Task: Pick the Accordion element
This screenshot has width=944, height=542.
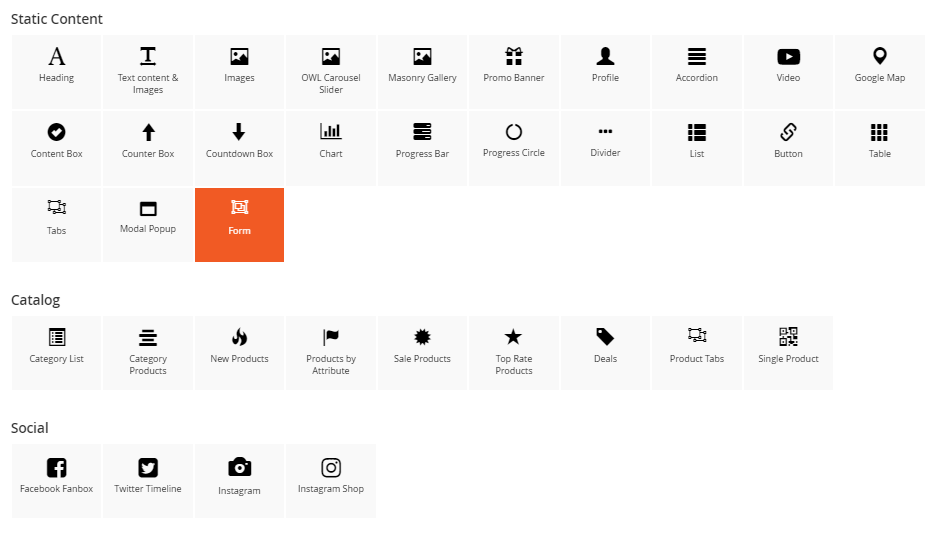Action: 697,71
